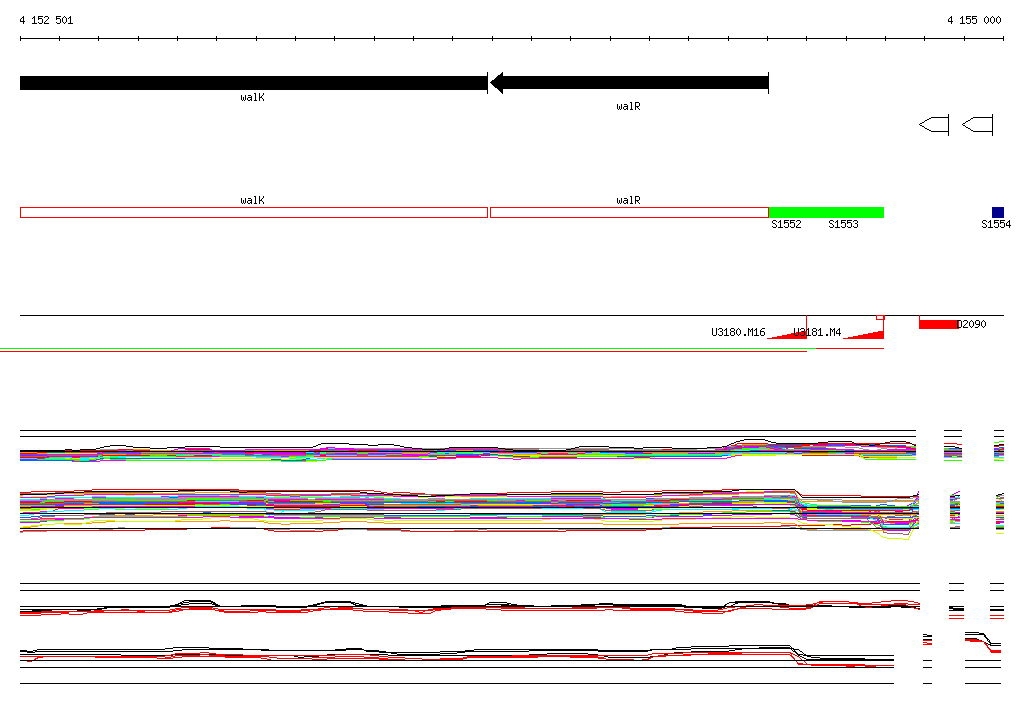
Task: Click the D2090 label
Action: pyautogui.click(x=972, y=324)
